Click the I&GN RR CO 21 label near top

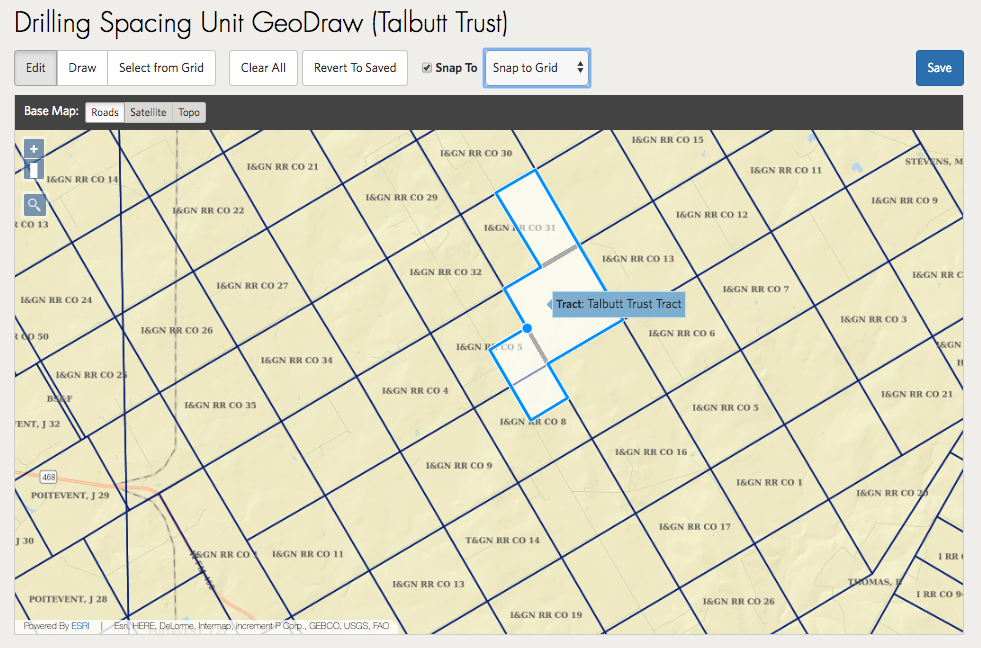coord(282,166)
